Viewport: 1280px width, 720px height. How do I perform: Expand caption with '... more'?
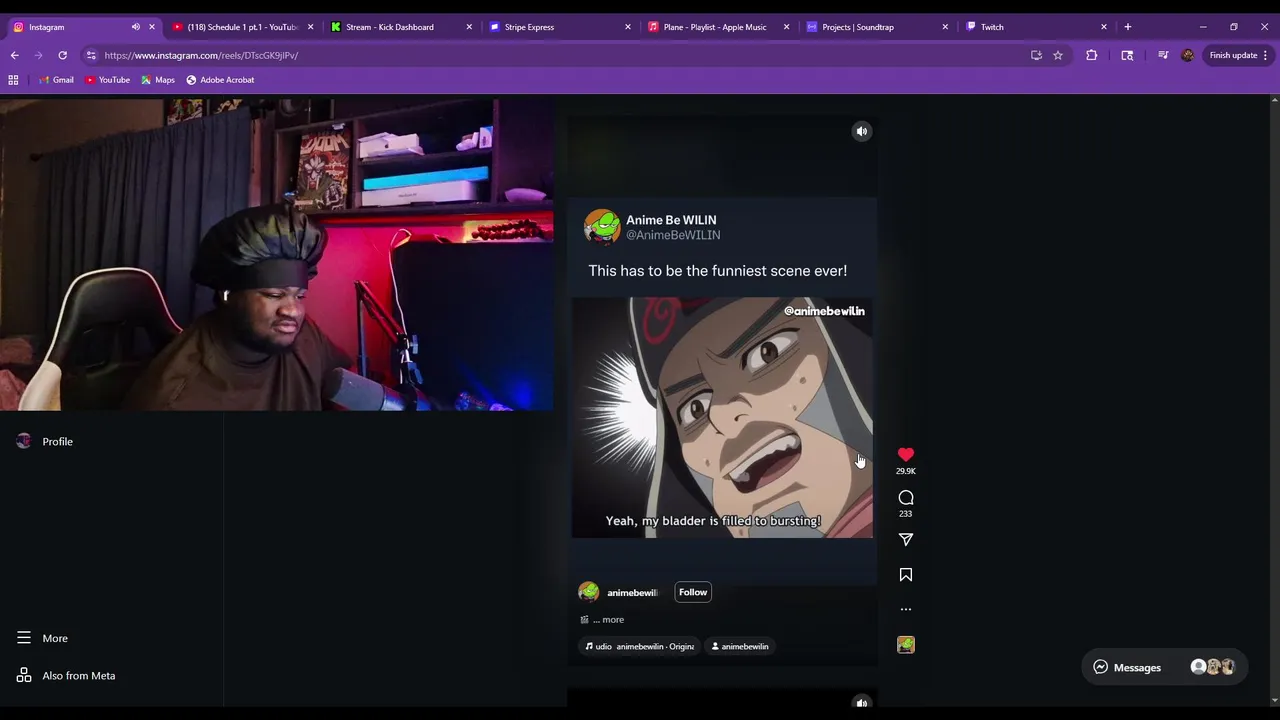point(608,620)
